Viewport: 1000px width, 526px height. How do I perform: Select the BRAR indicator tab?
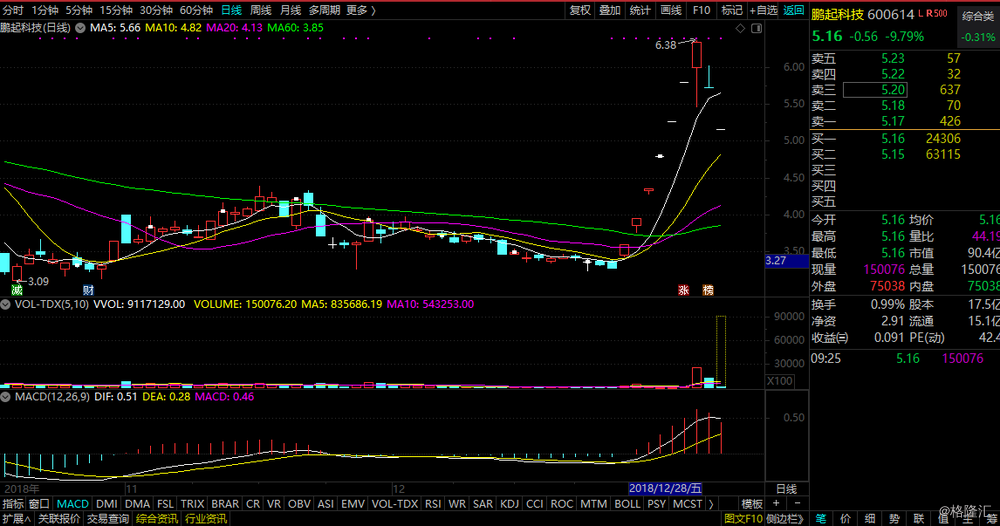pos(225,504)
